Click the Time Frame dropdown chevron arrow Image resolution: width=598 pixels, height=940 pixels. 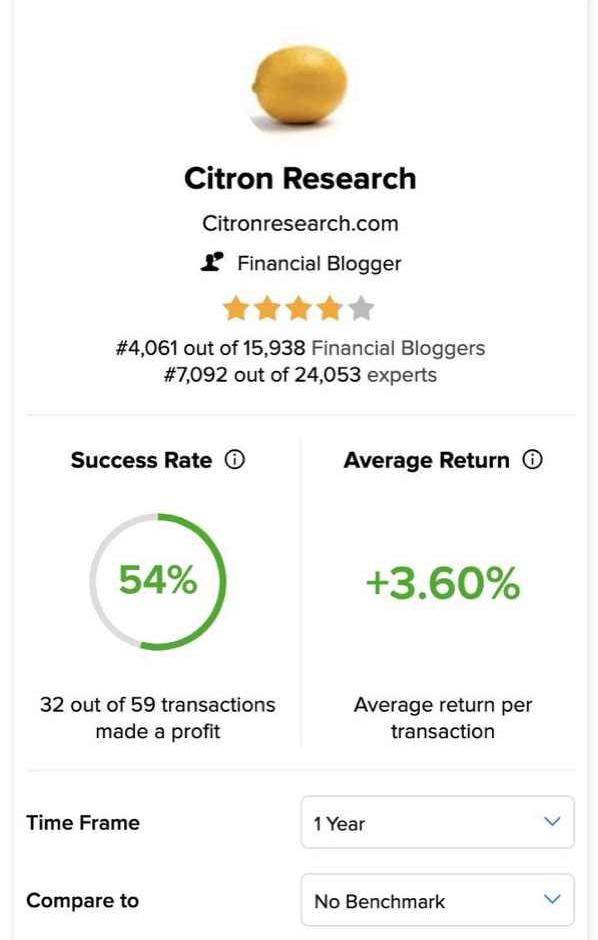click(552, 821)
